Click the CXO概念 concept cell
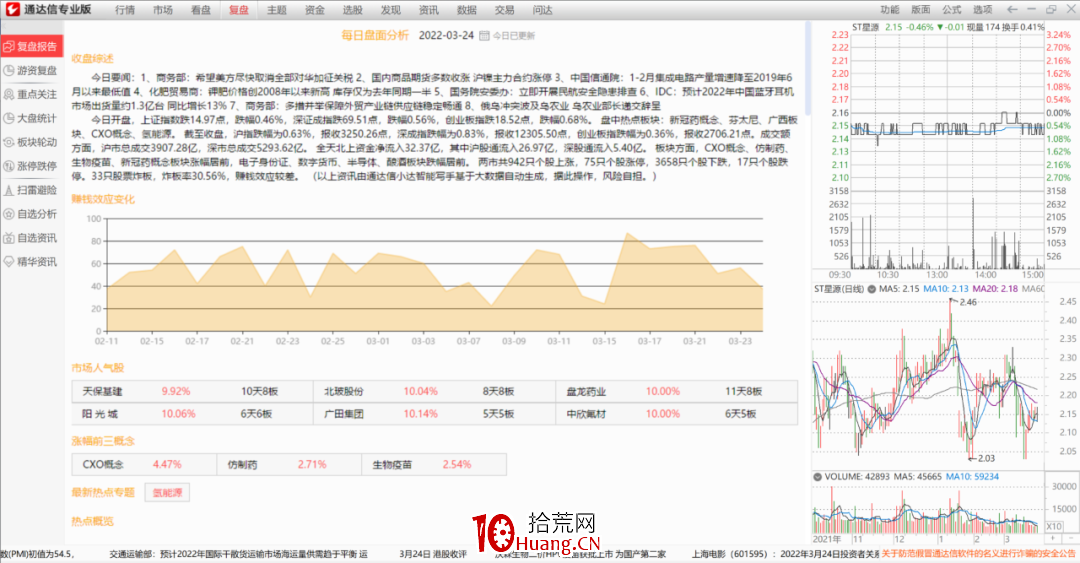The width and height of the screenshot is (1080, 563). (103, 464)
